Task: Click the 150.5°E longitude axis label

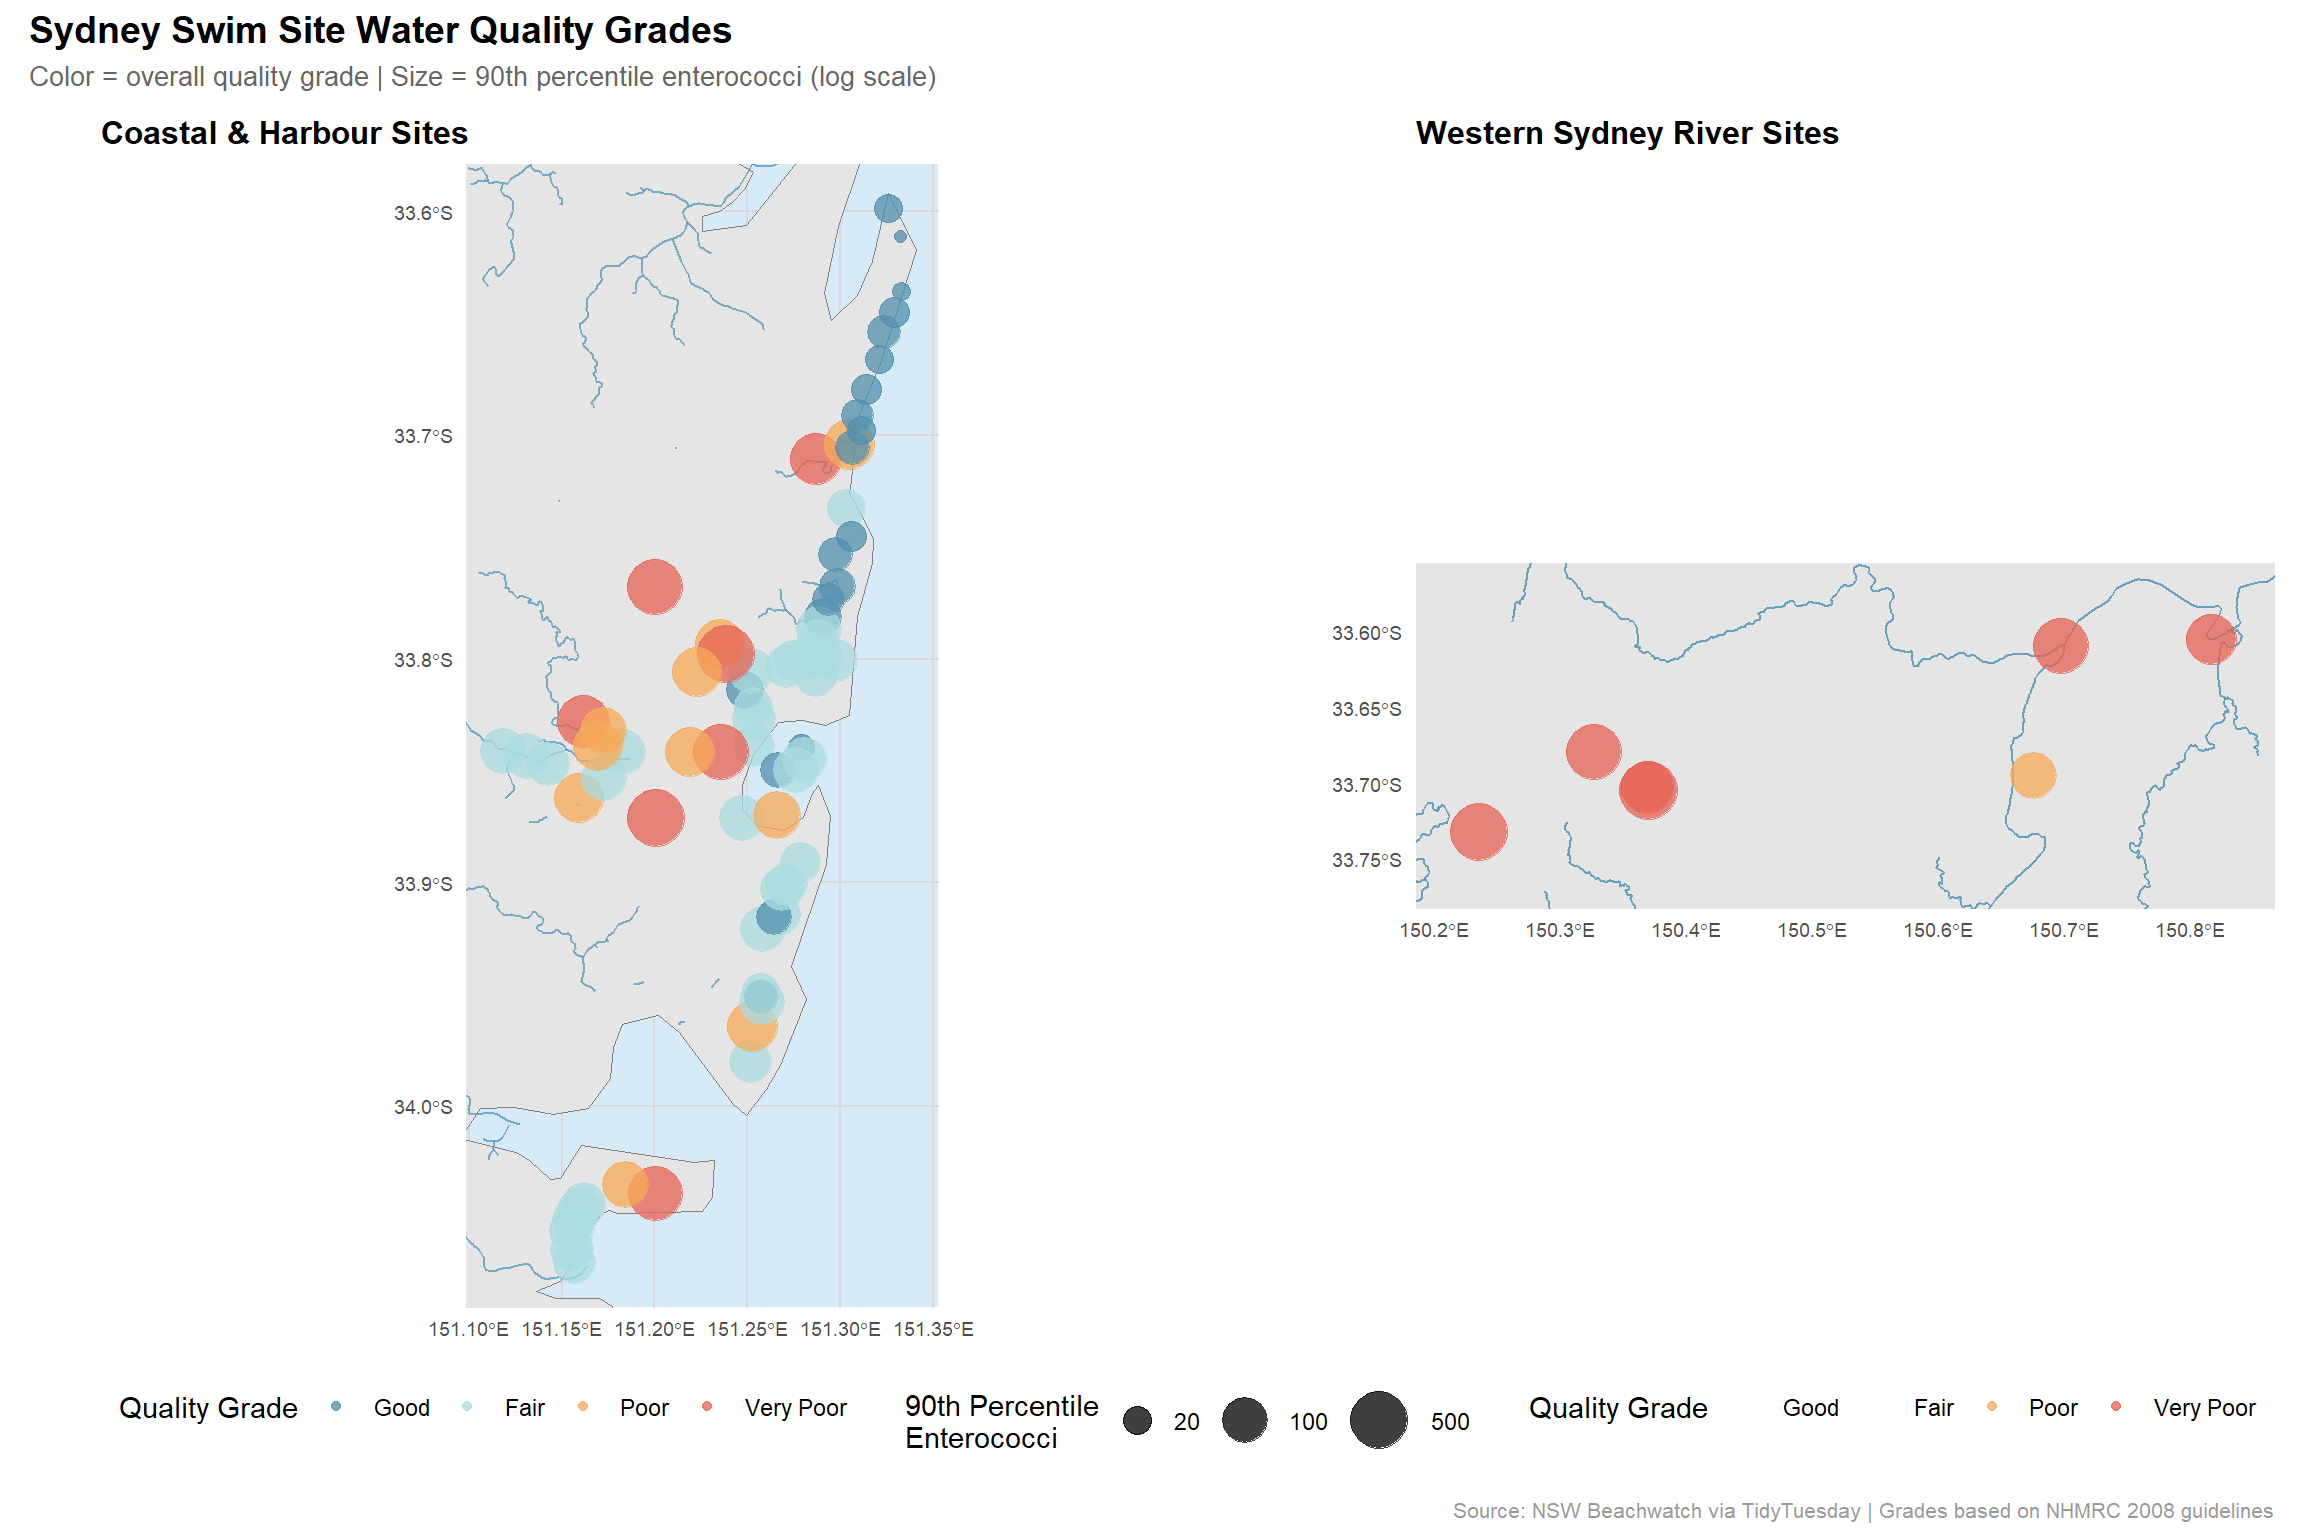Action: click(x=1811, y=930)
